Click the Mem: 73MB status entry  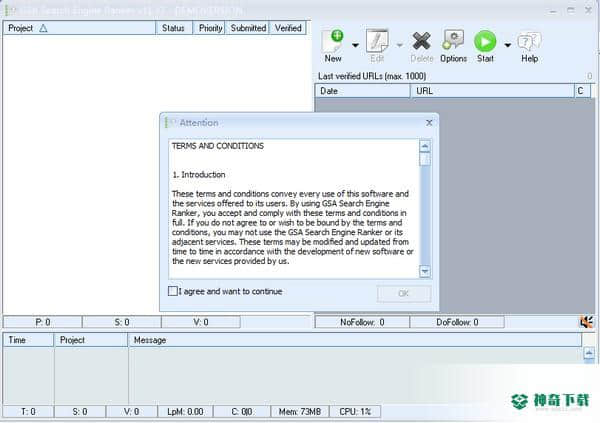point(299,412)
